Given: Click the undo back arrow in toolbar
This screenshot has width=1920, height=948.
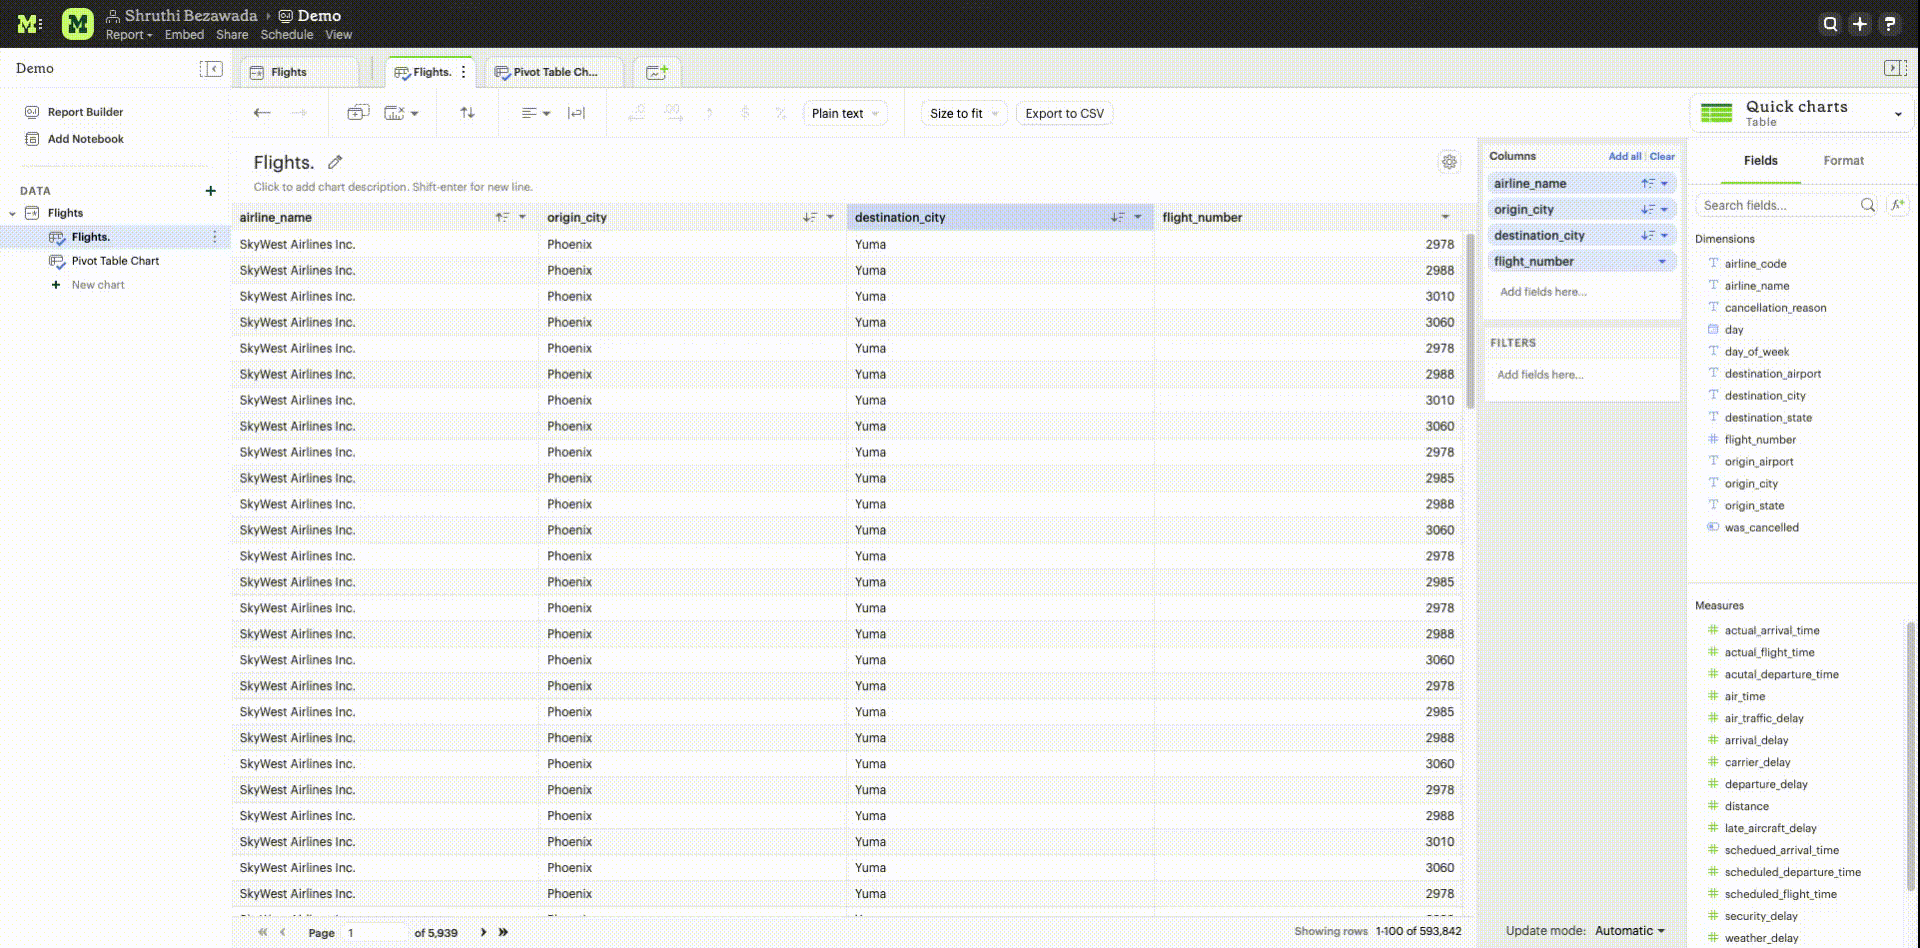Looking at the screenshot, I should 262,113.
